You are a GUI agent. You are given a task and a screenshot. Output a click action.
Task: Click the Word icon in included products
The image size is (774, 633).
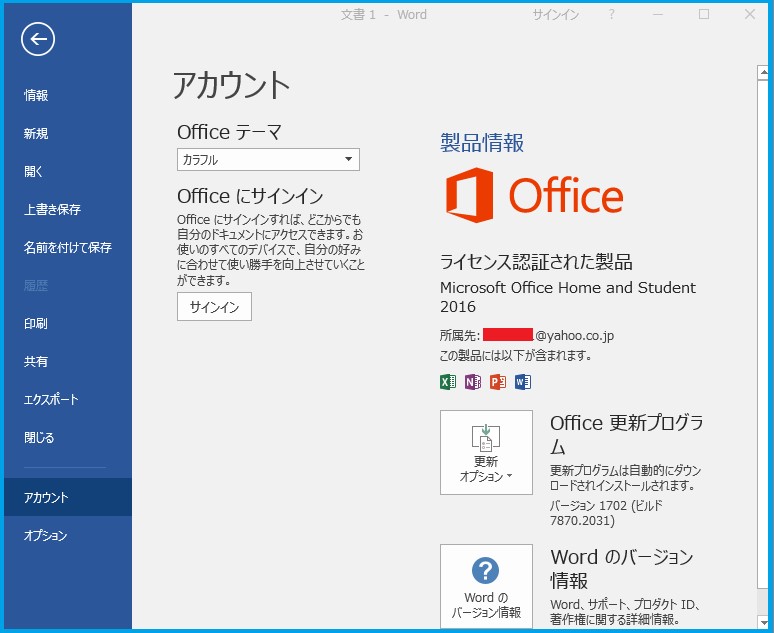(523, 382)
